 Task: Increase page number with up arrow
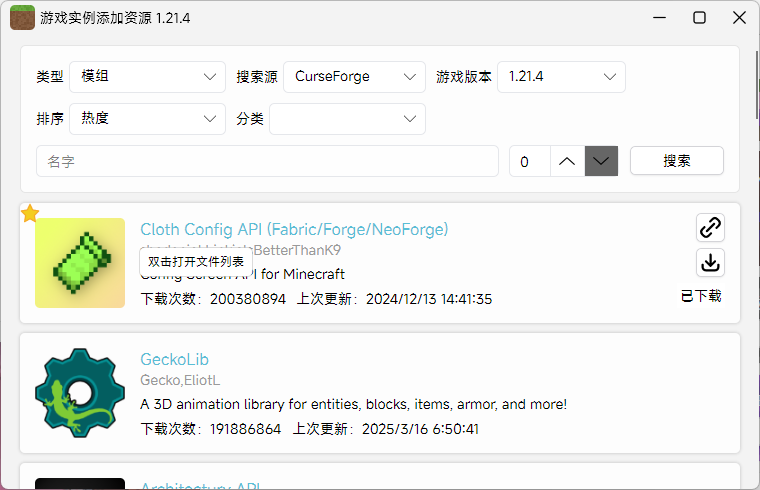(x=567, y=161)
